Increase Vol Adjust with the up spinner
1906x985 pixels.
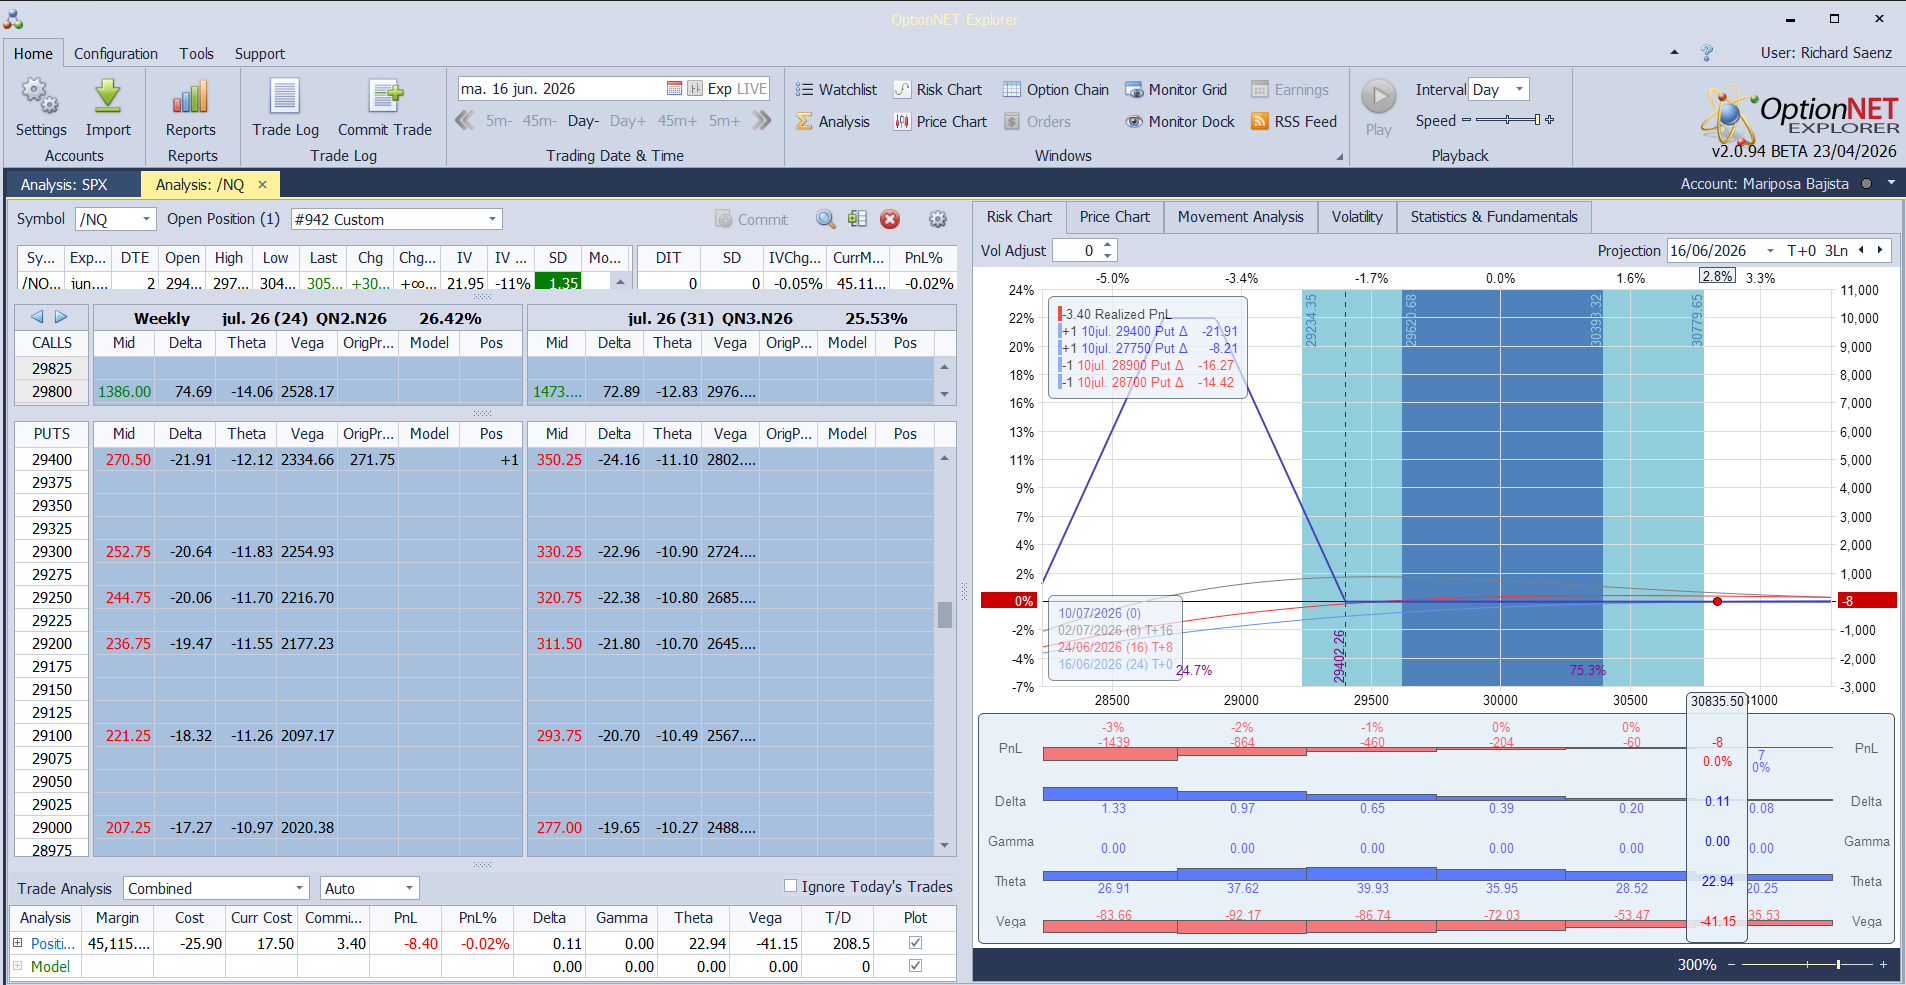[x=1107, y=246]
